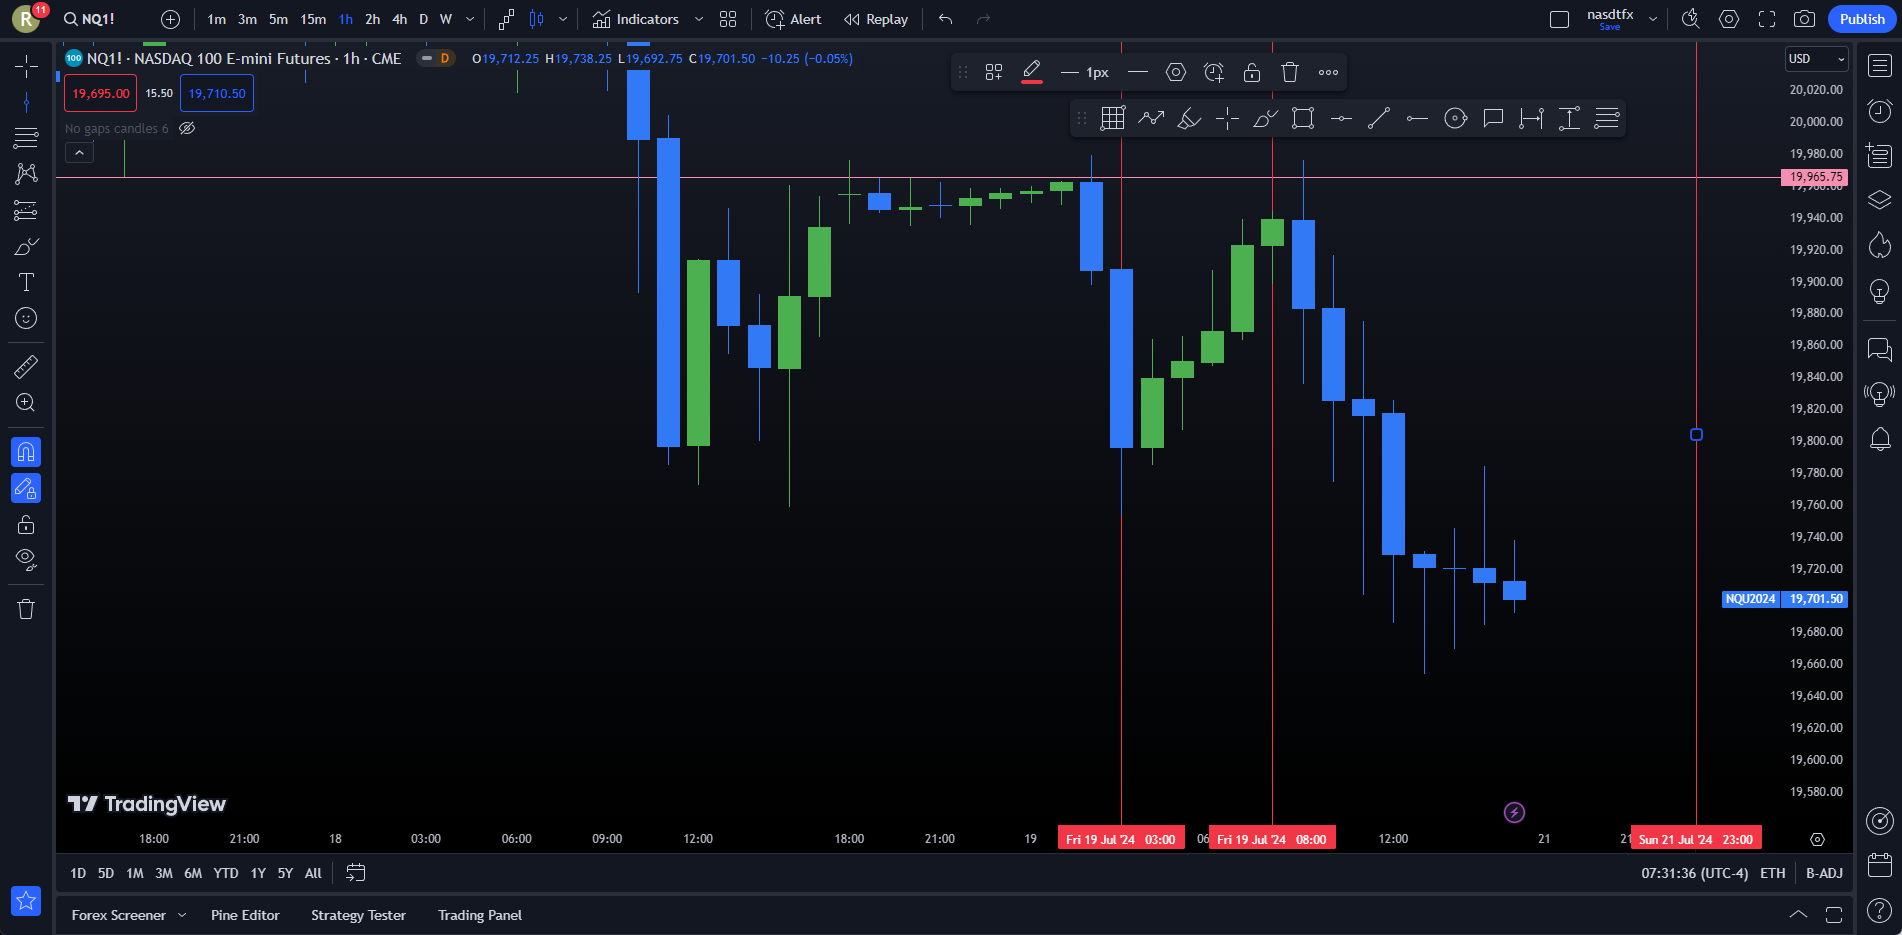Expand the timeframe intervals dropdown chevron
The image size is (1902, 935).
(470, 19)
